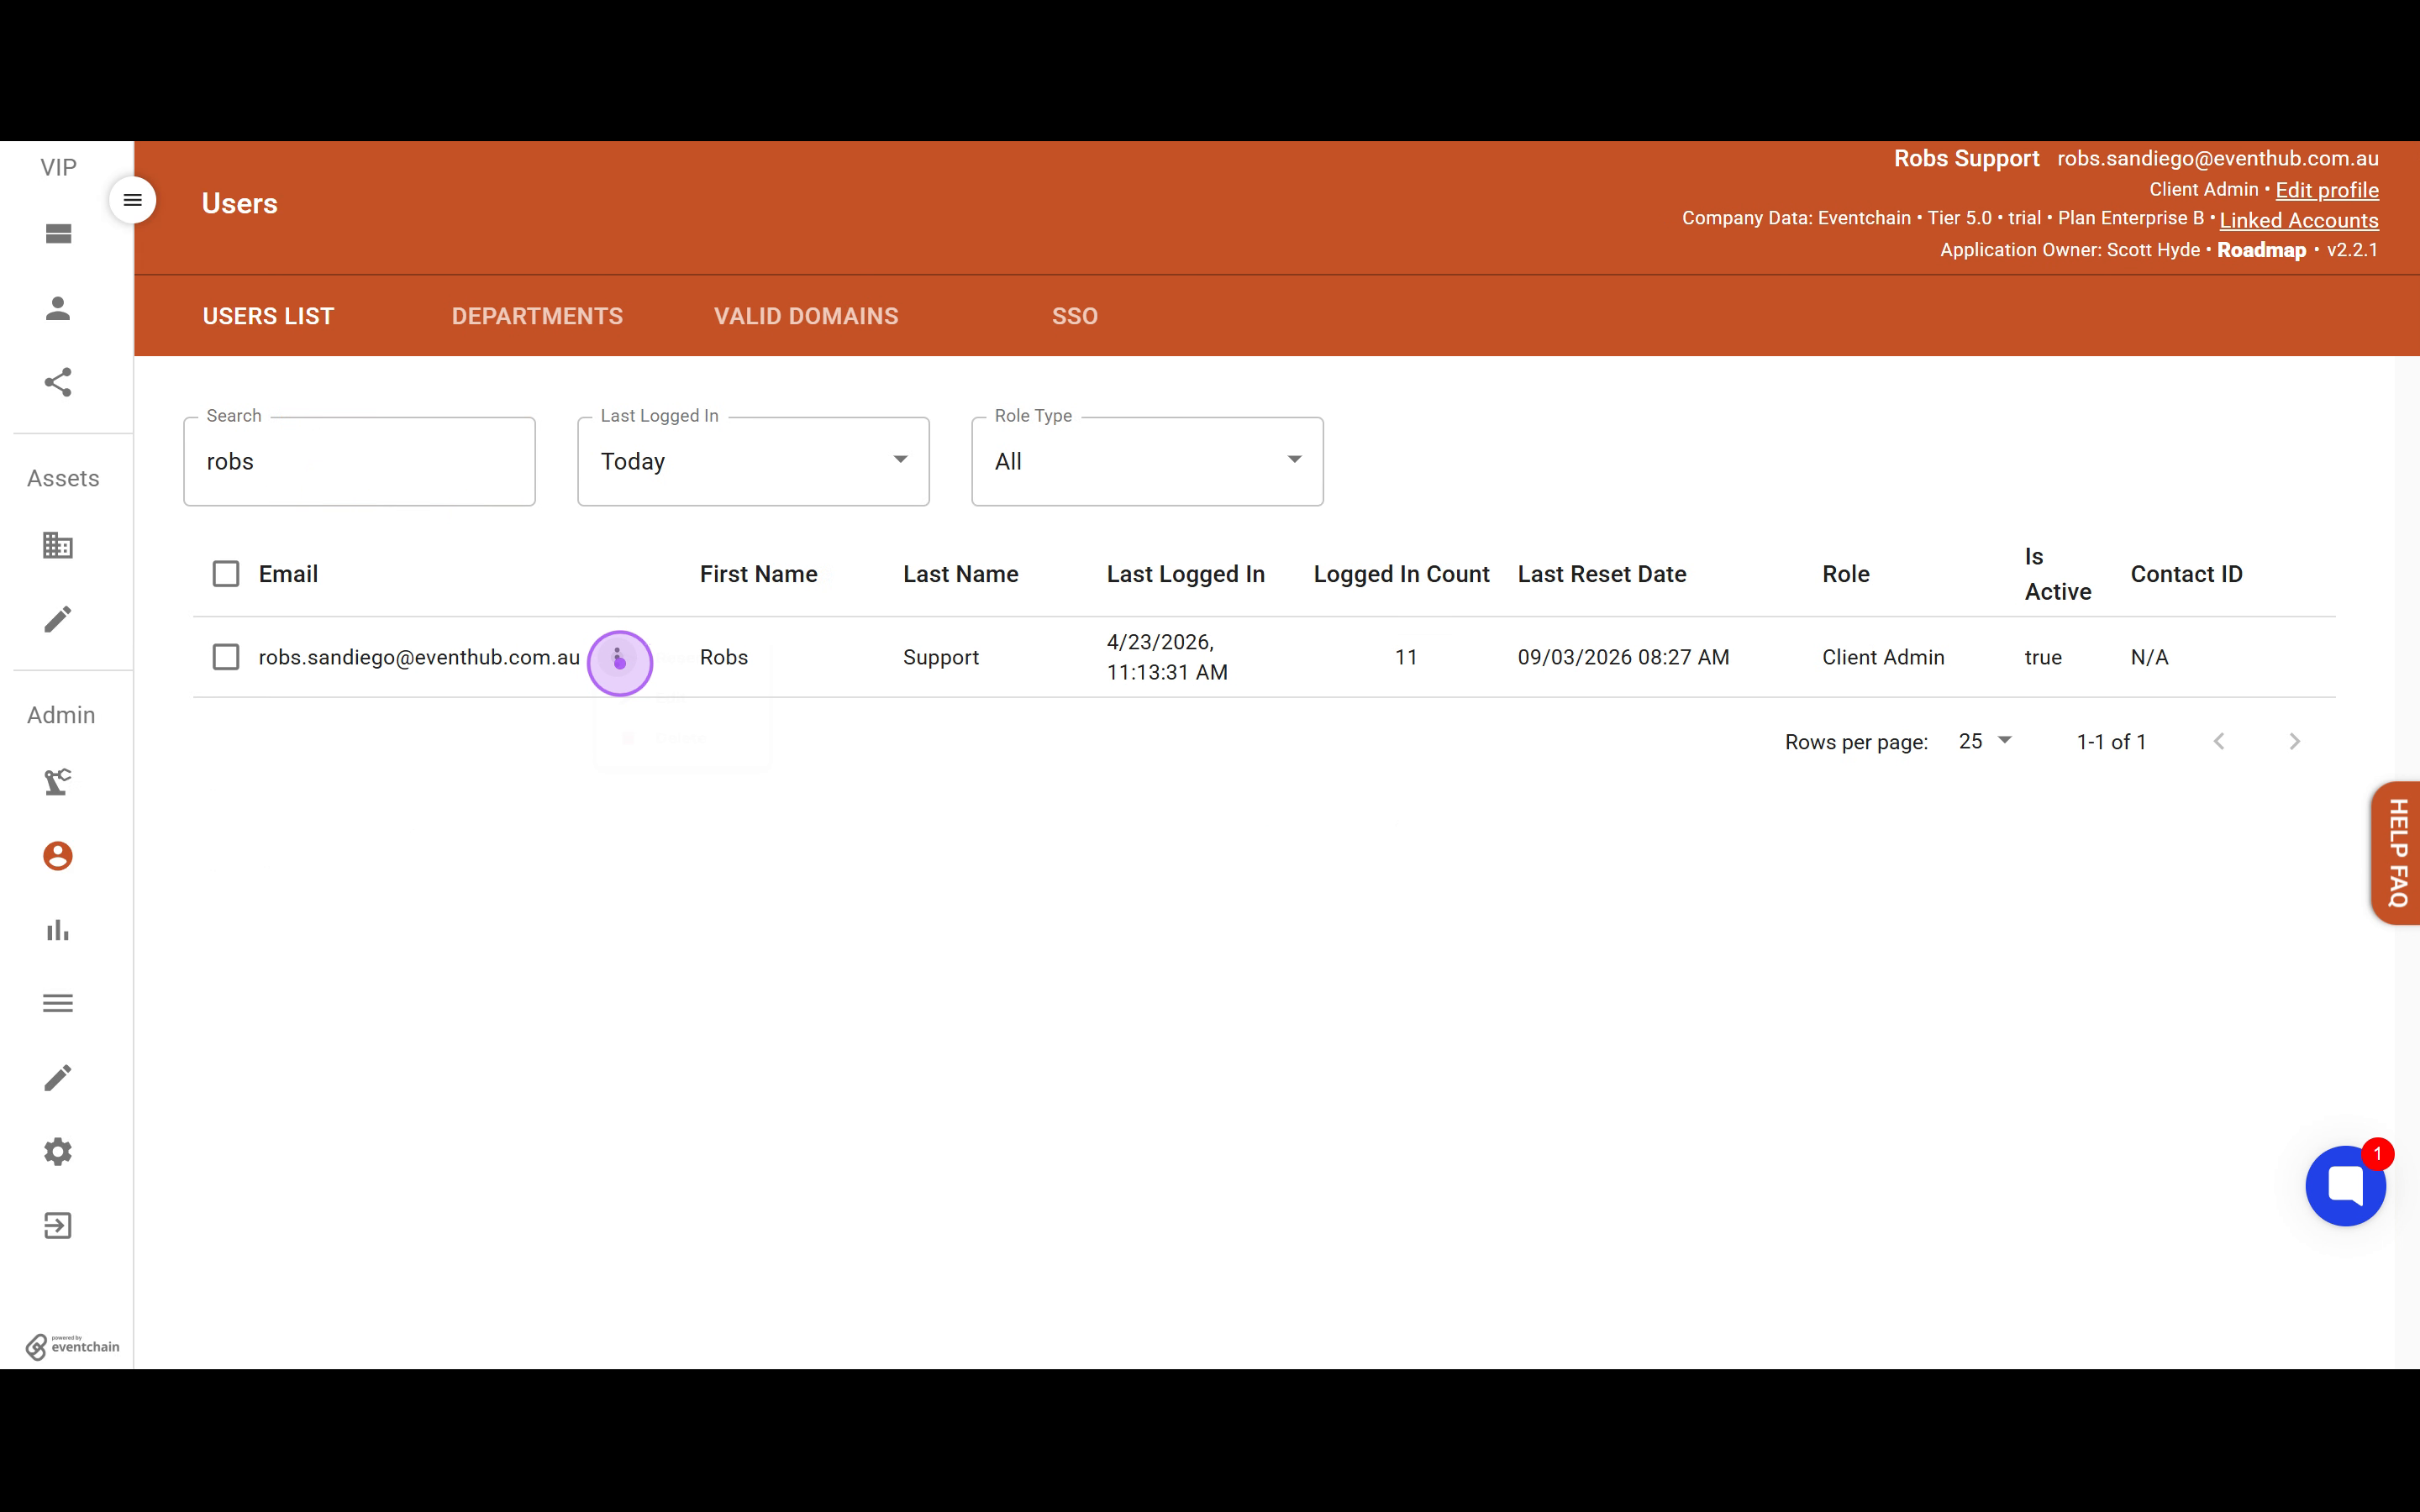Go to next page arrow
The image size is (2420, 1512).
(x=2295, y=741)
